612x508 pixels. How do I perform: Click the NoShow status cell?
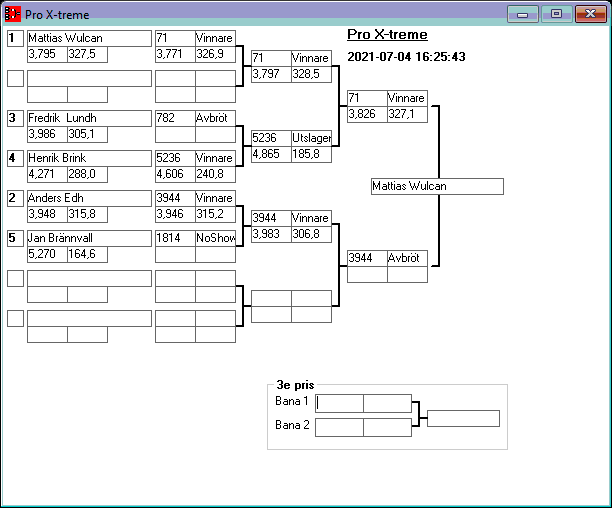pos(215,238)
